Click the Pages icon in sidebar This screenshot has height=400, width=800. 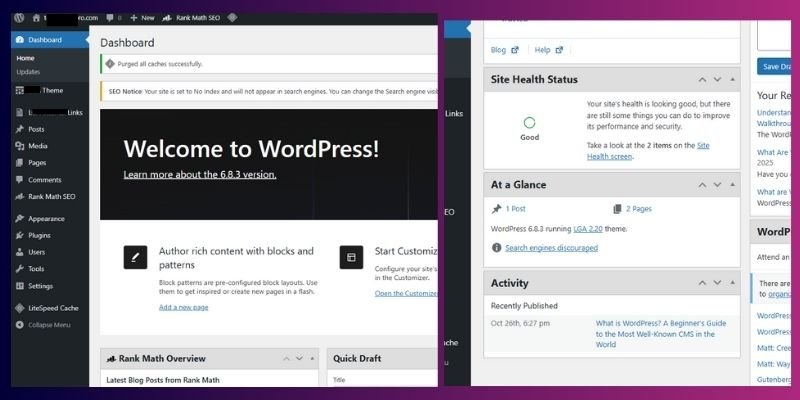coord(20,163)
